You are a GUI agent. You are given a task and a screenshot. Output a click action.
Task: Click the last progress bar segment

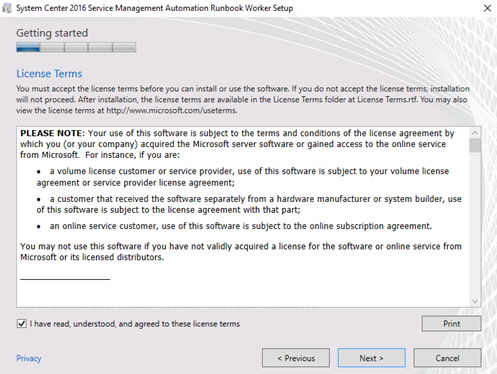tap(124, 47)
